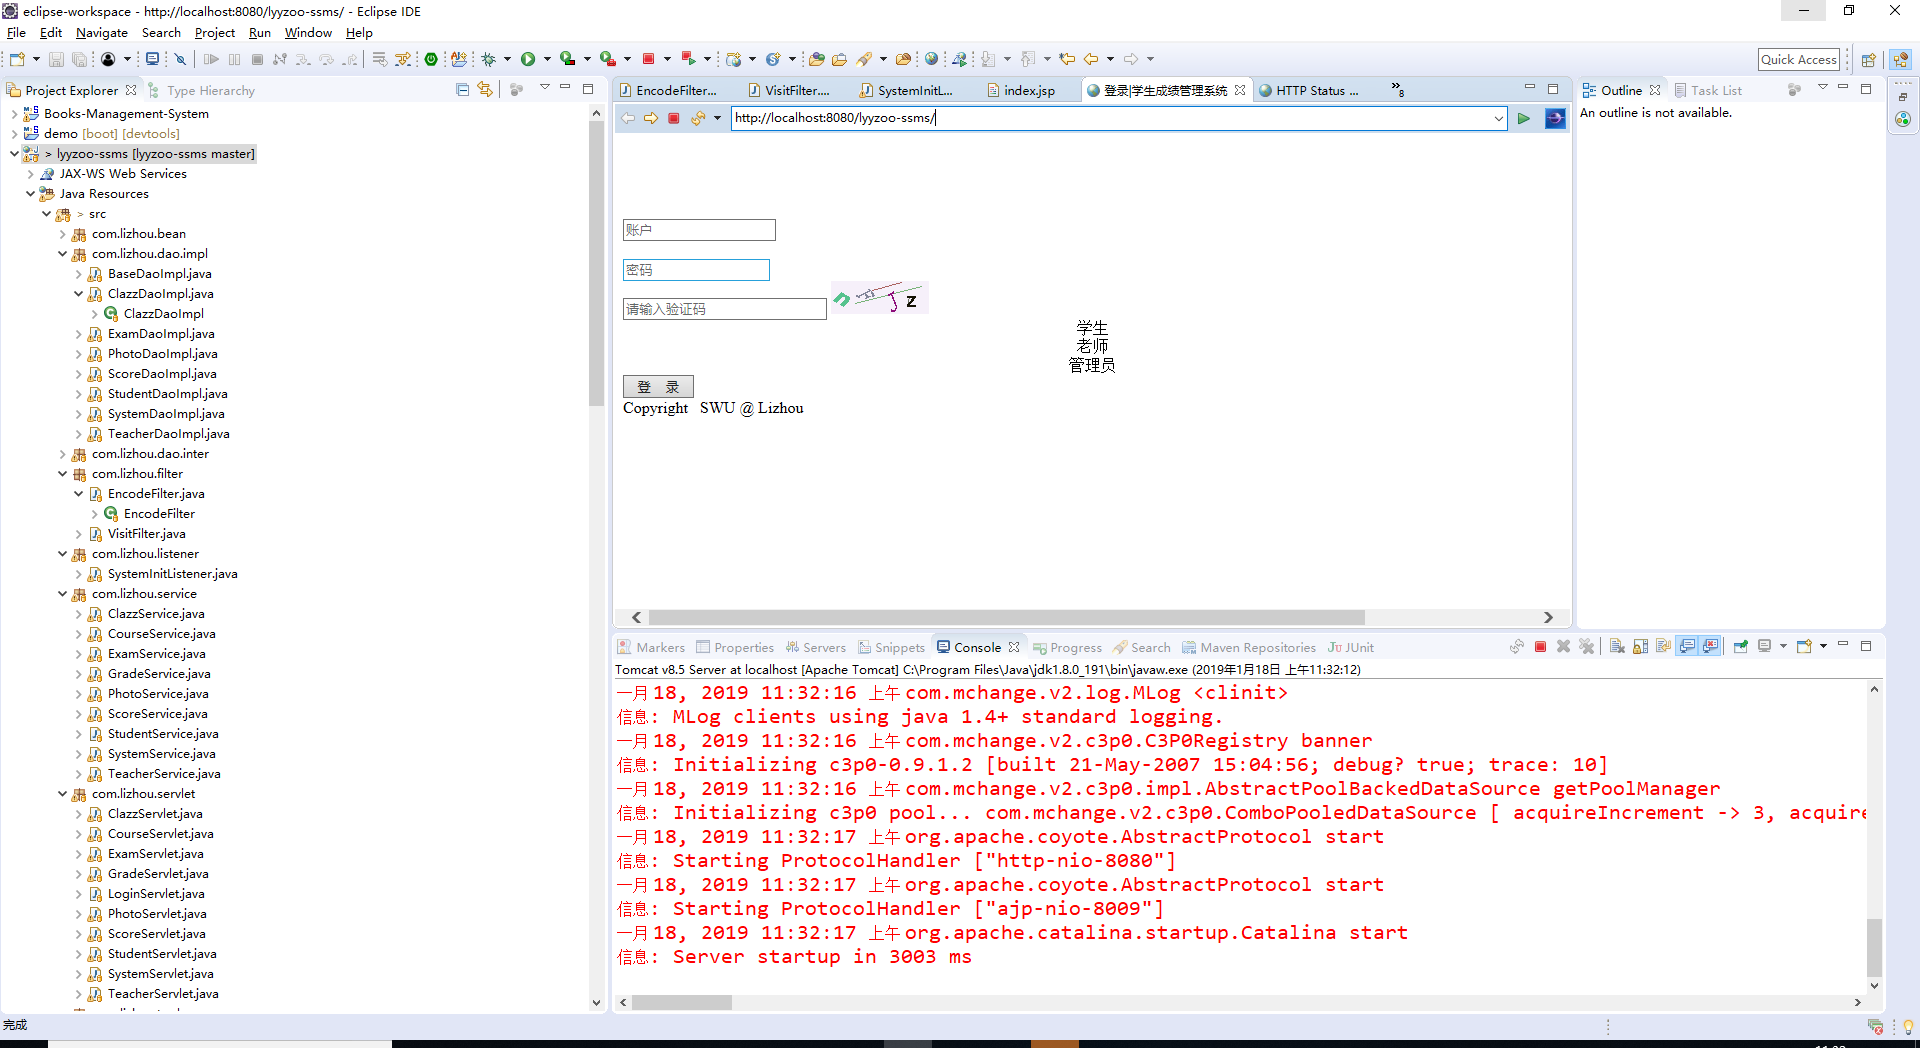Terminate Tomcat with the red stop icon
Screen dimensions: 1920x1048
coord(1541,646)
